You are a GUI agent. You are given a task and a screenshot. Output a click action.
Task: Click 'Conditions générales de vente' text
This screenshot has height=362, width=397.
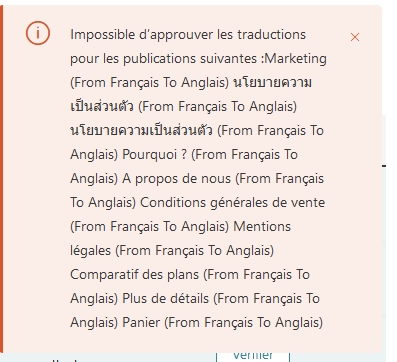click(x=233, y=203)
